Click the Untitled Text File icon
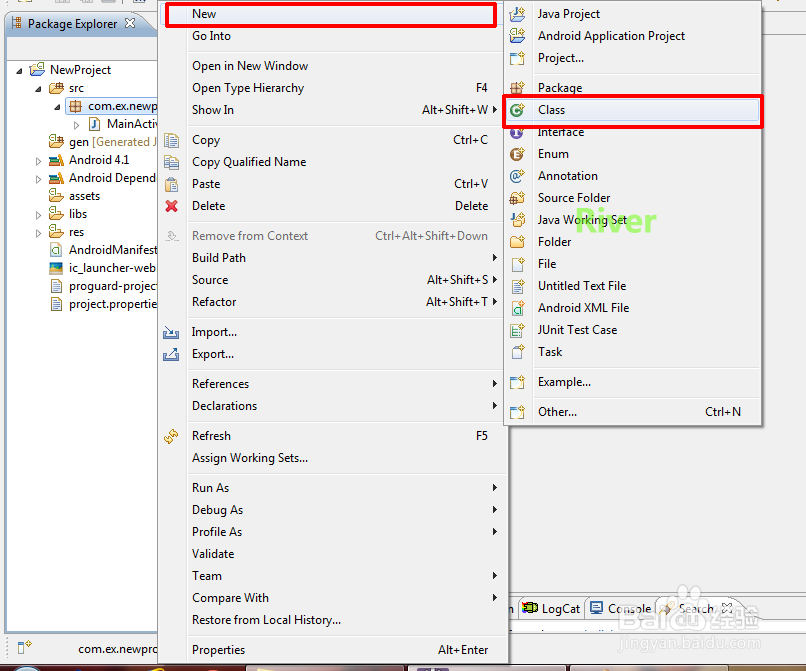Viewport: 806px width, 671px height. pos(518,286)
